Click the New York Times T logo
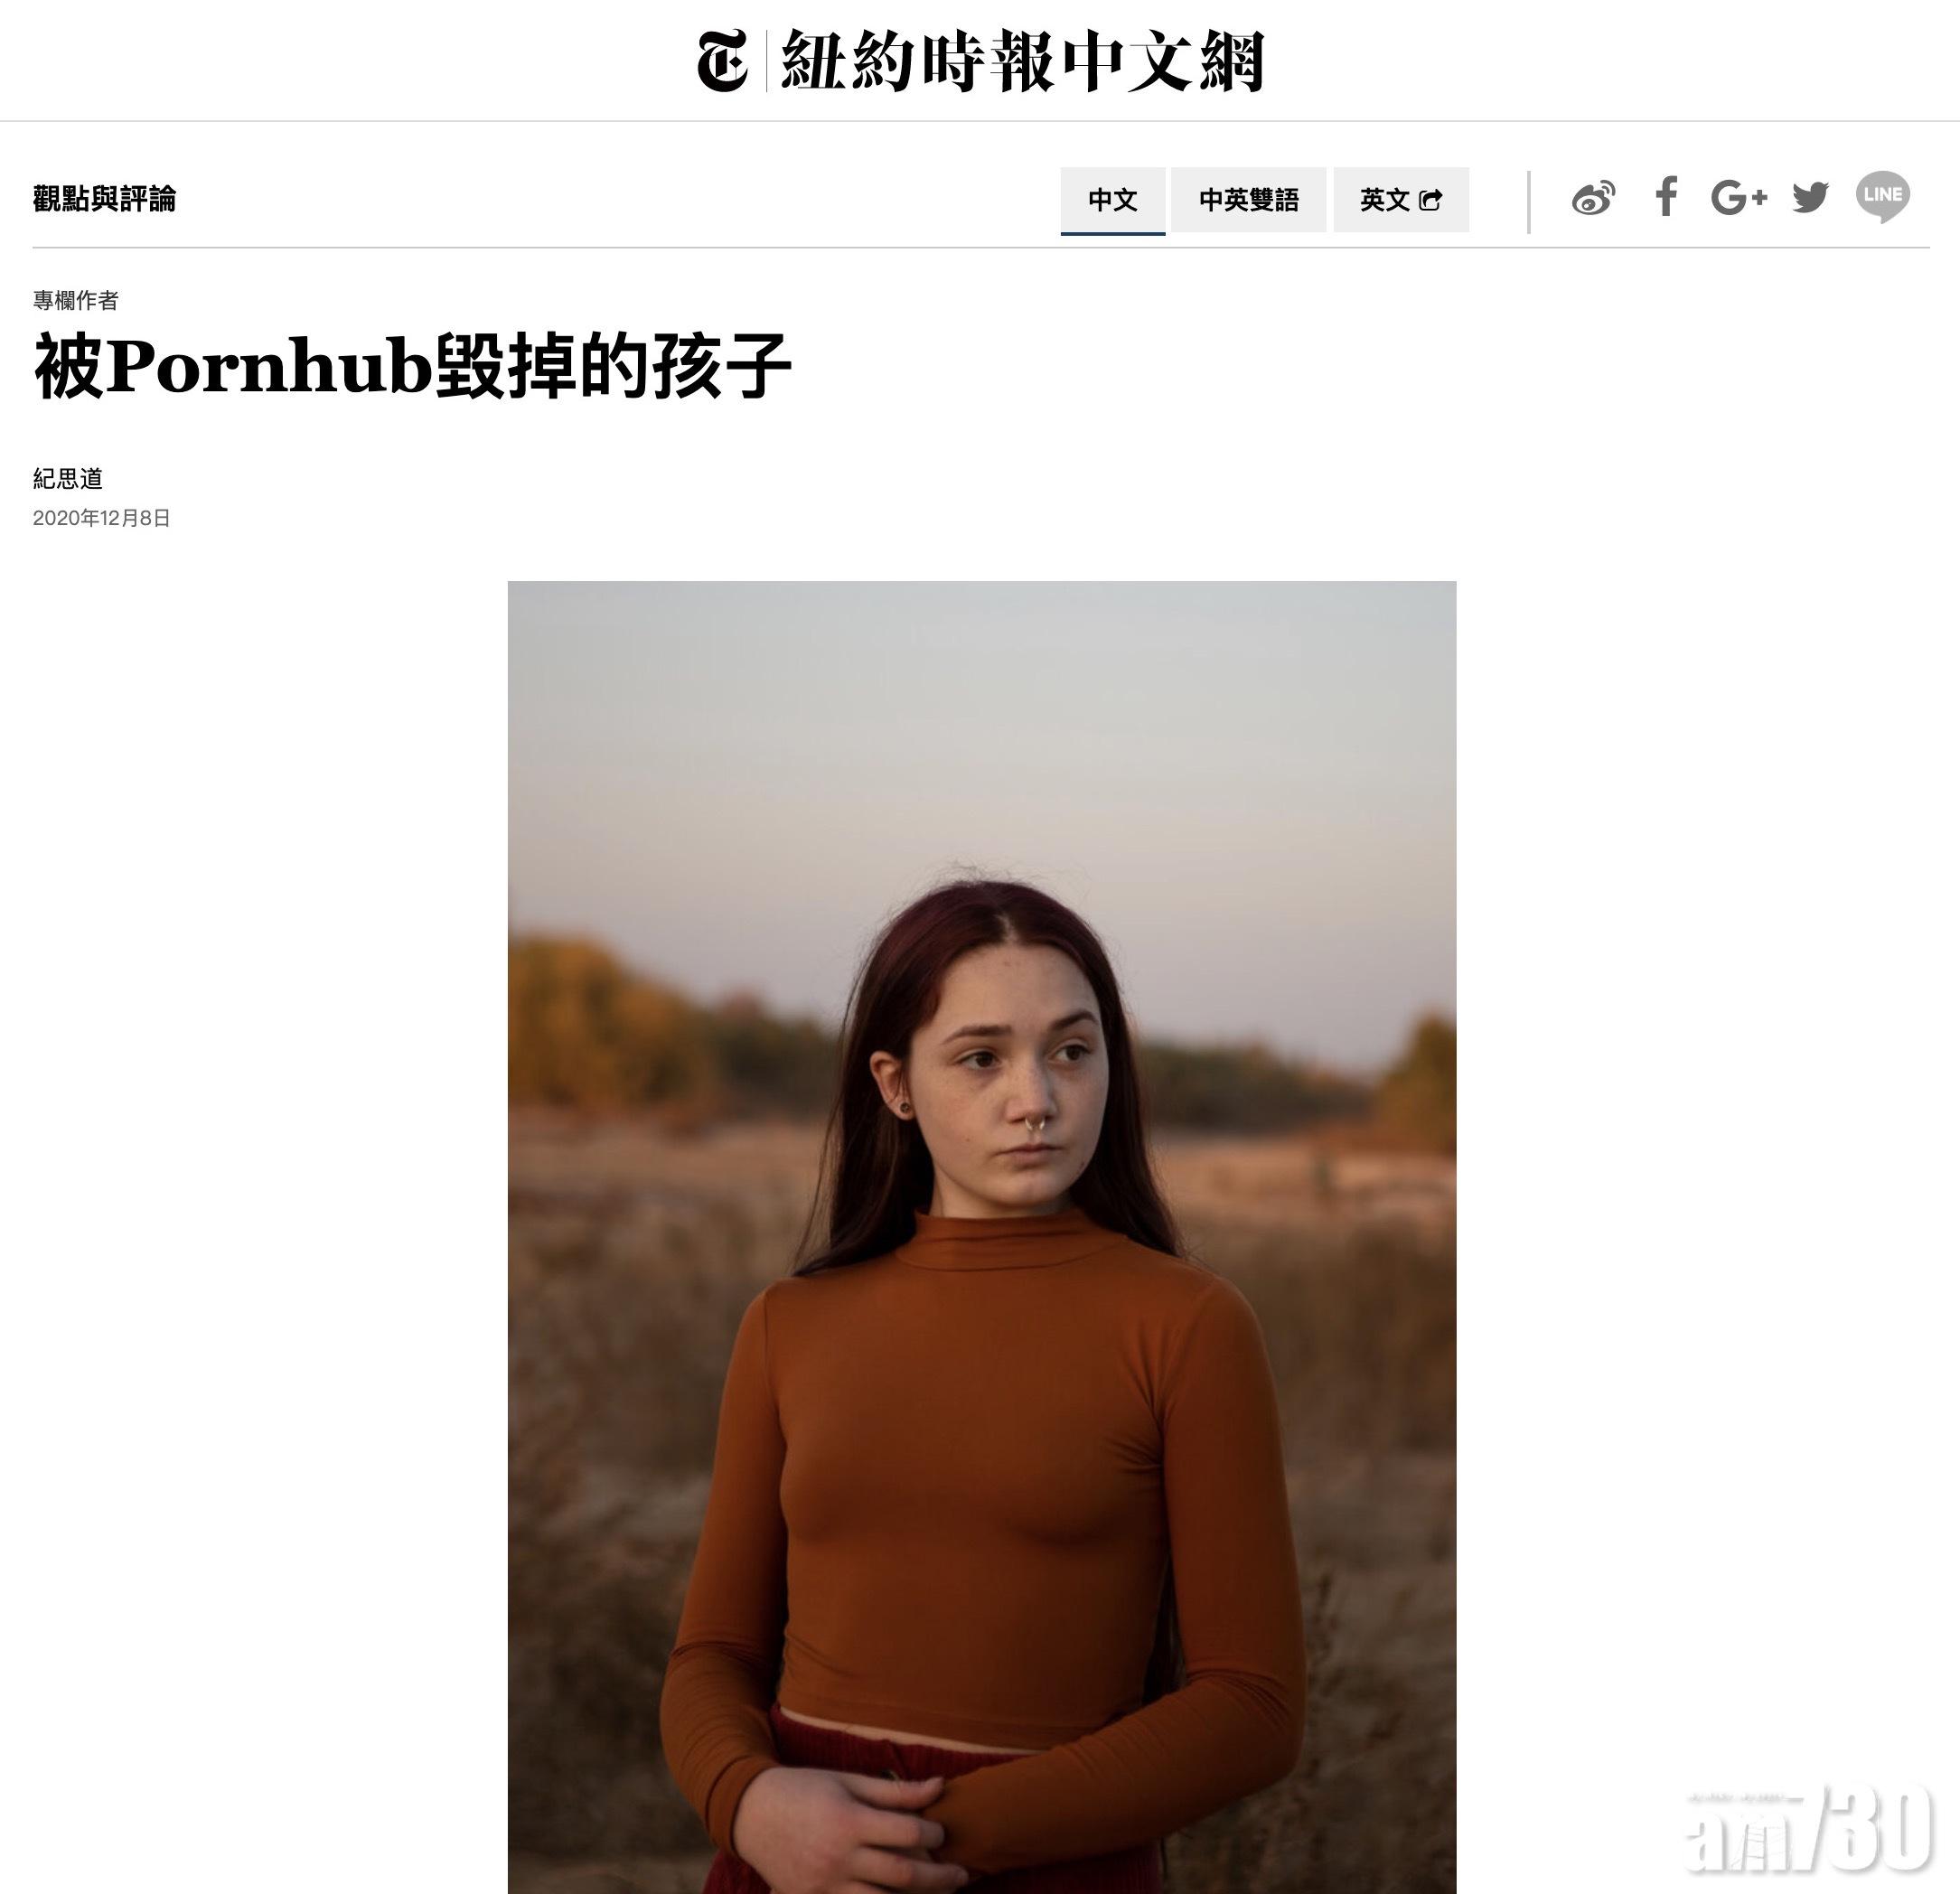 722,61
